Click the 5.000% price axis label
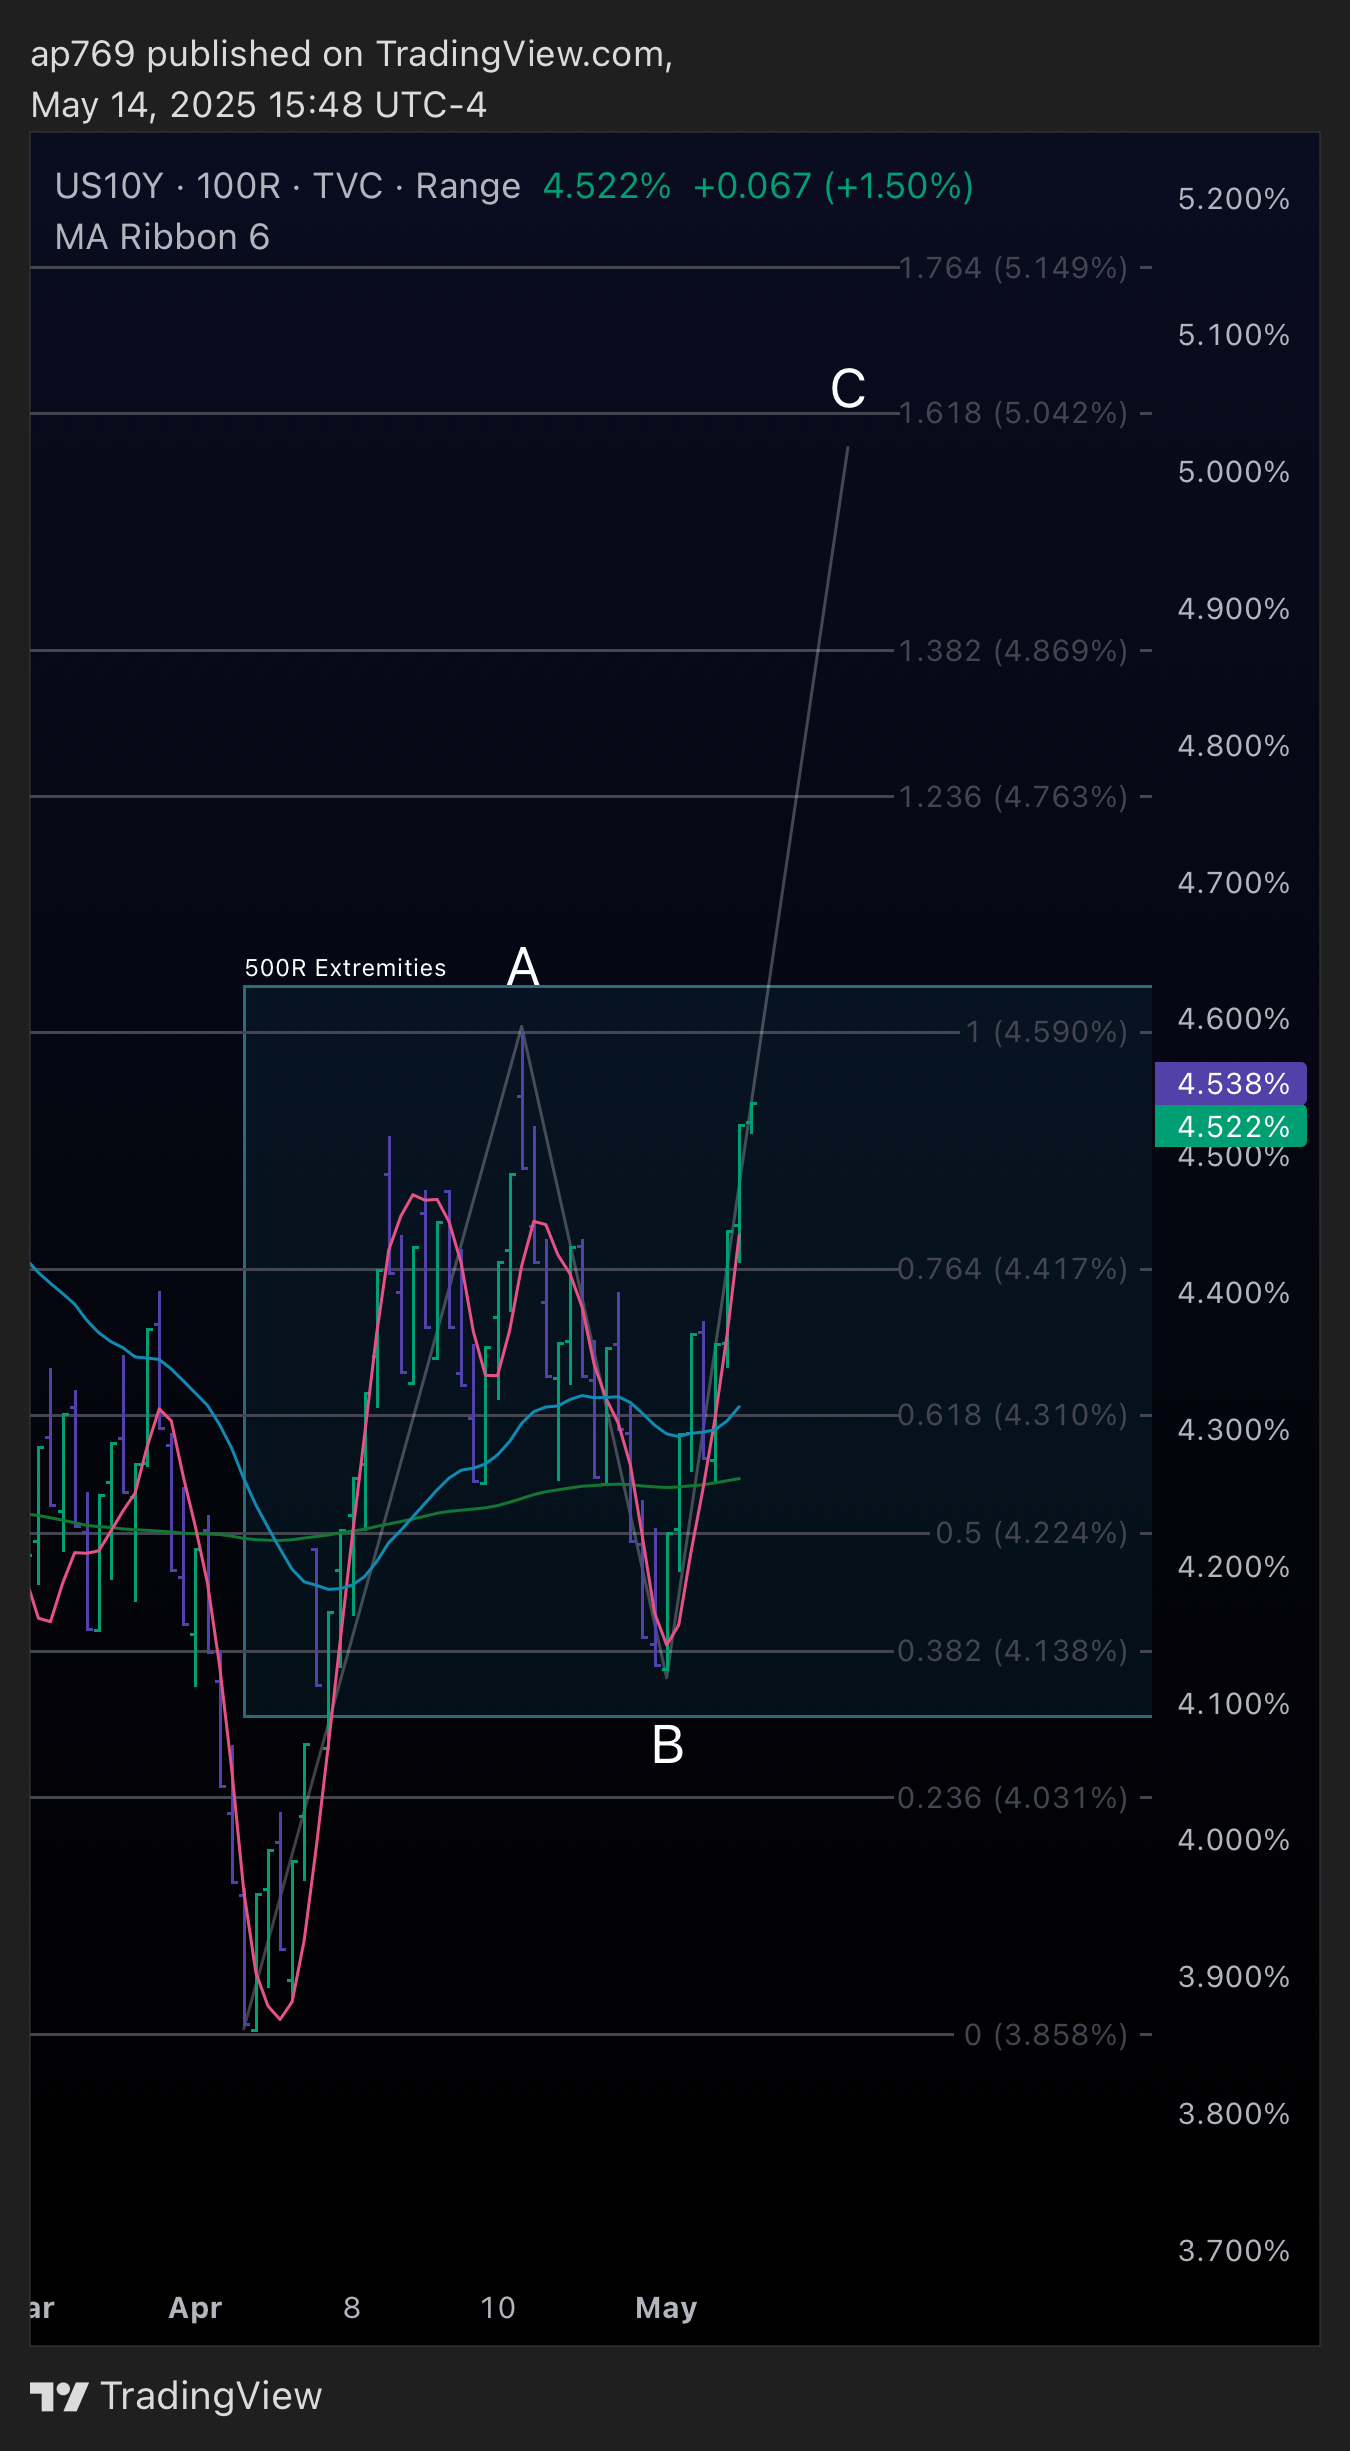This screenshot has height=2451, width=1350. 1233,472
